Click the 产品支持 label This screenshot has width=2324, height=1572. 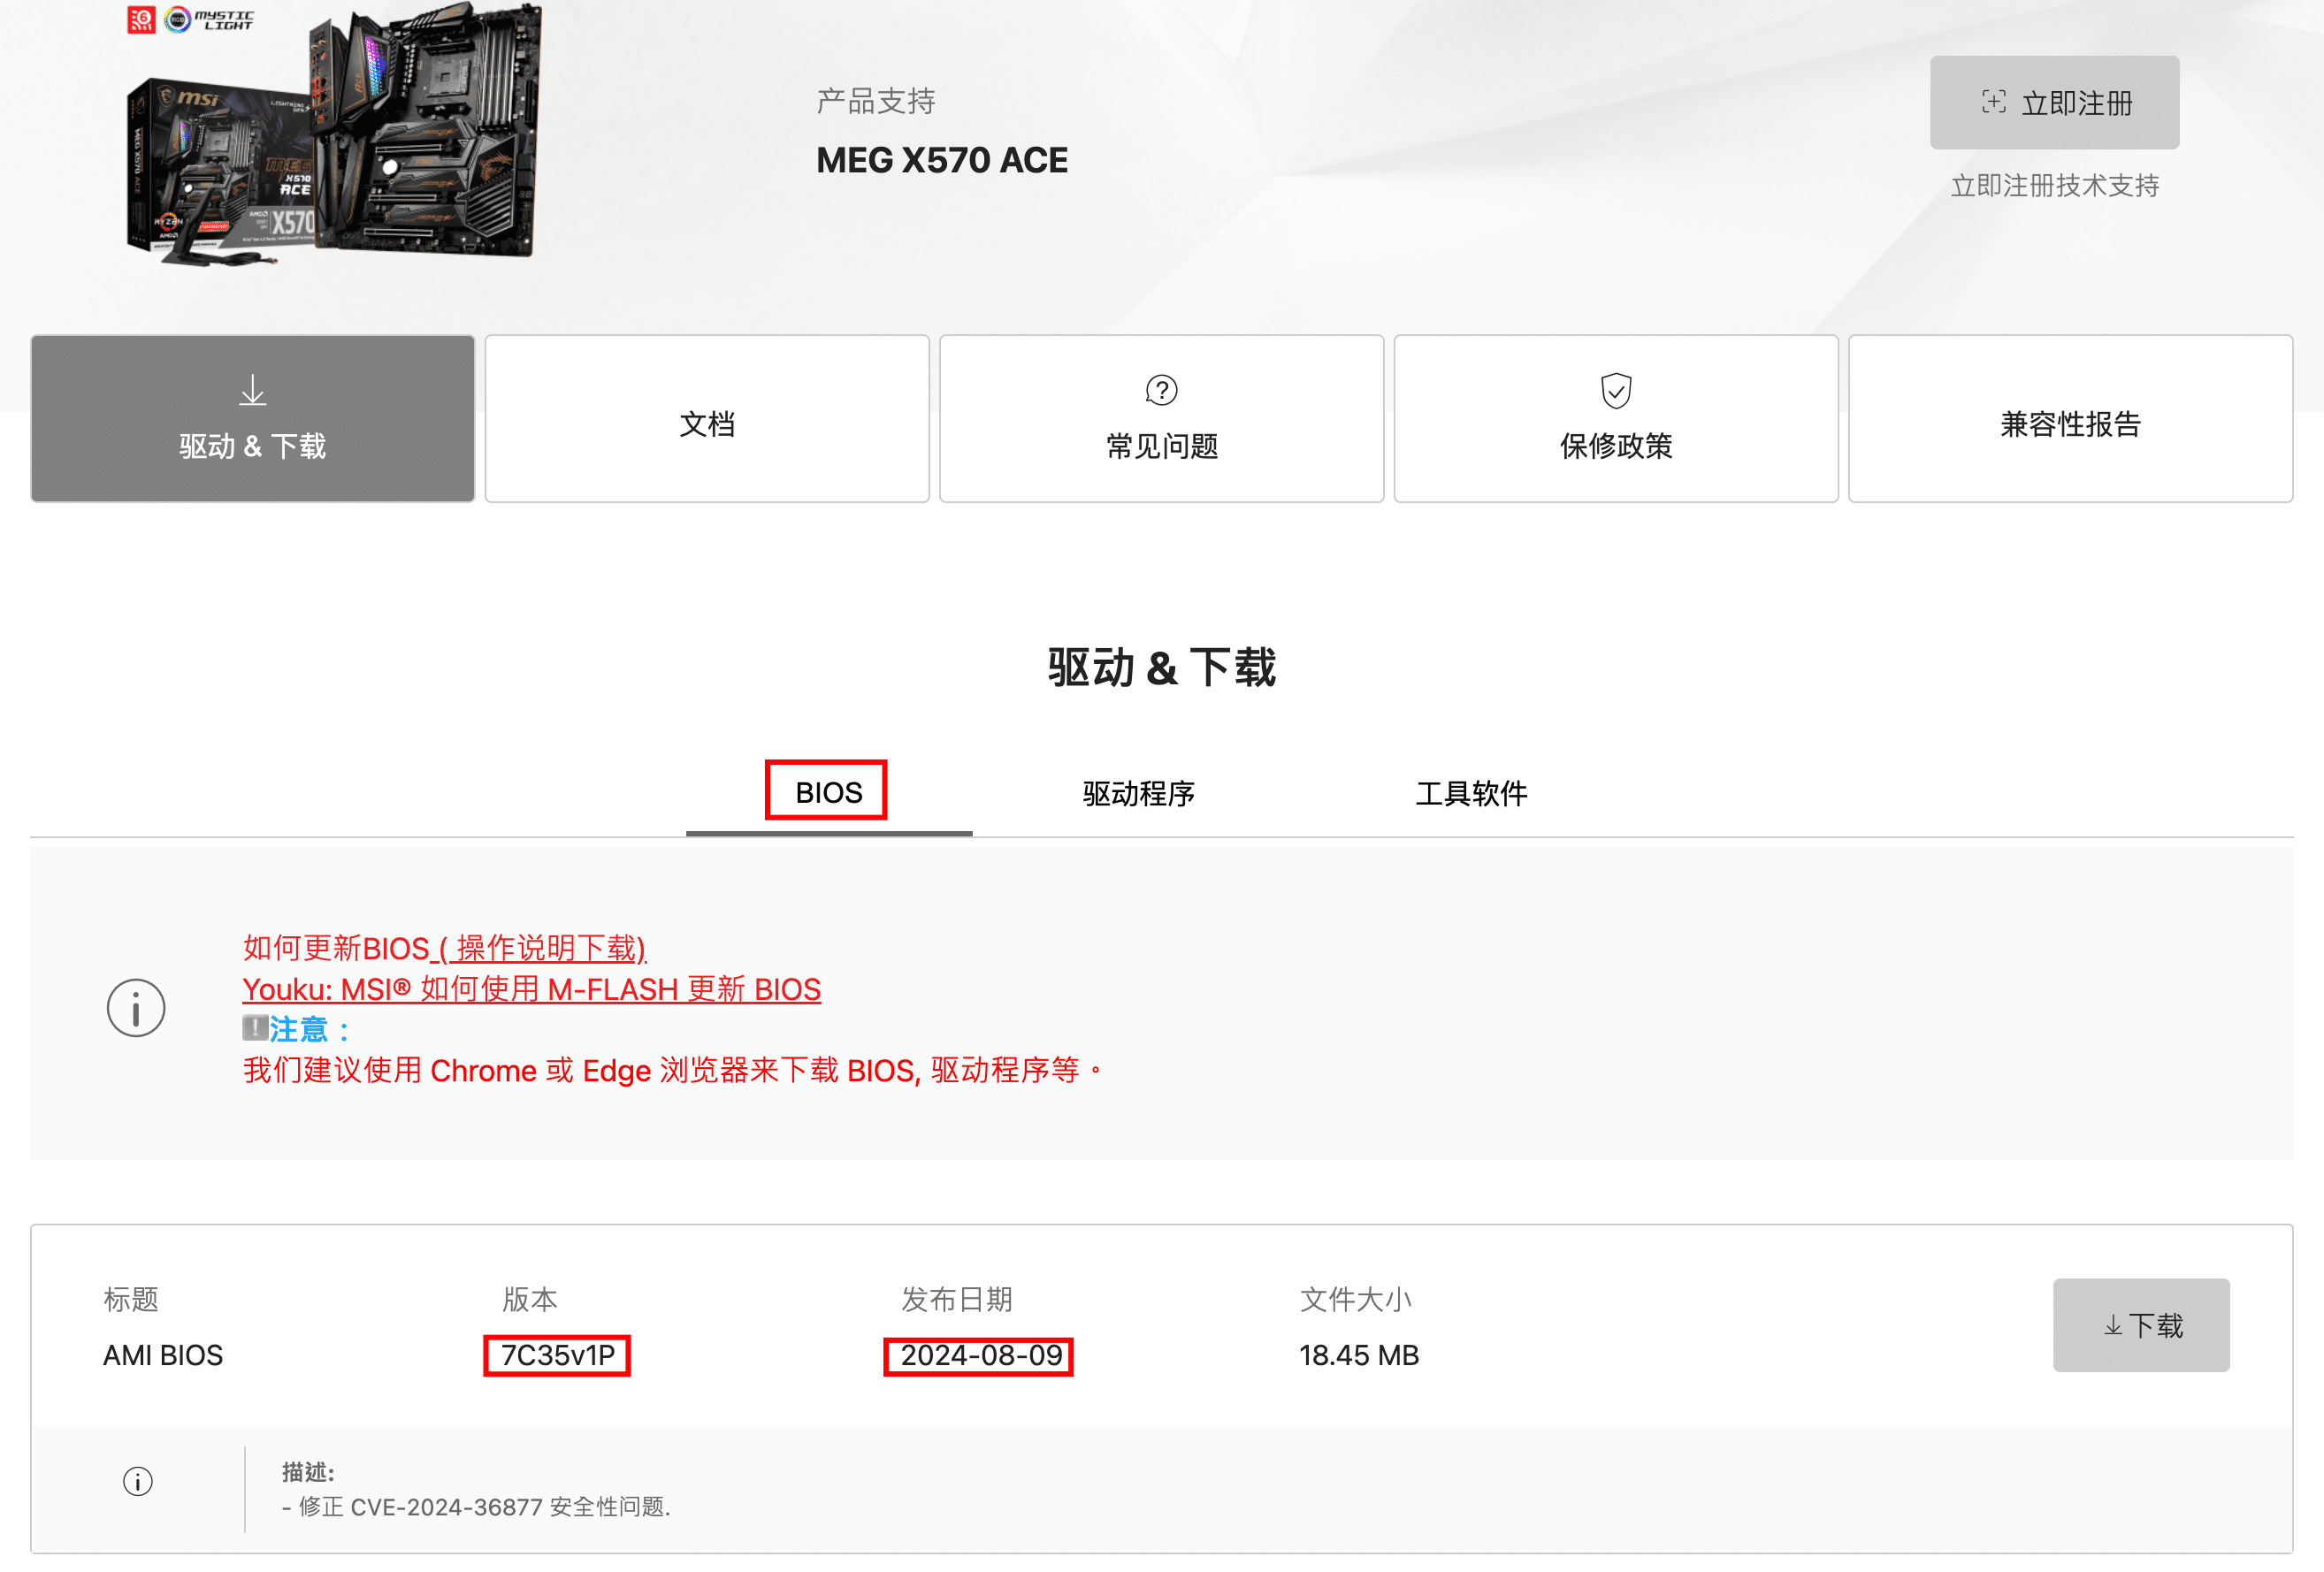tap(875, 100)
